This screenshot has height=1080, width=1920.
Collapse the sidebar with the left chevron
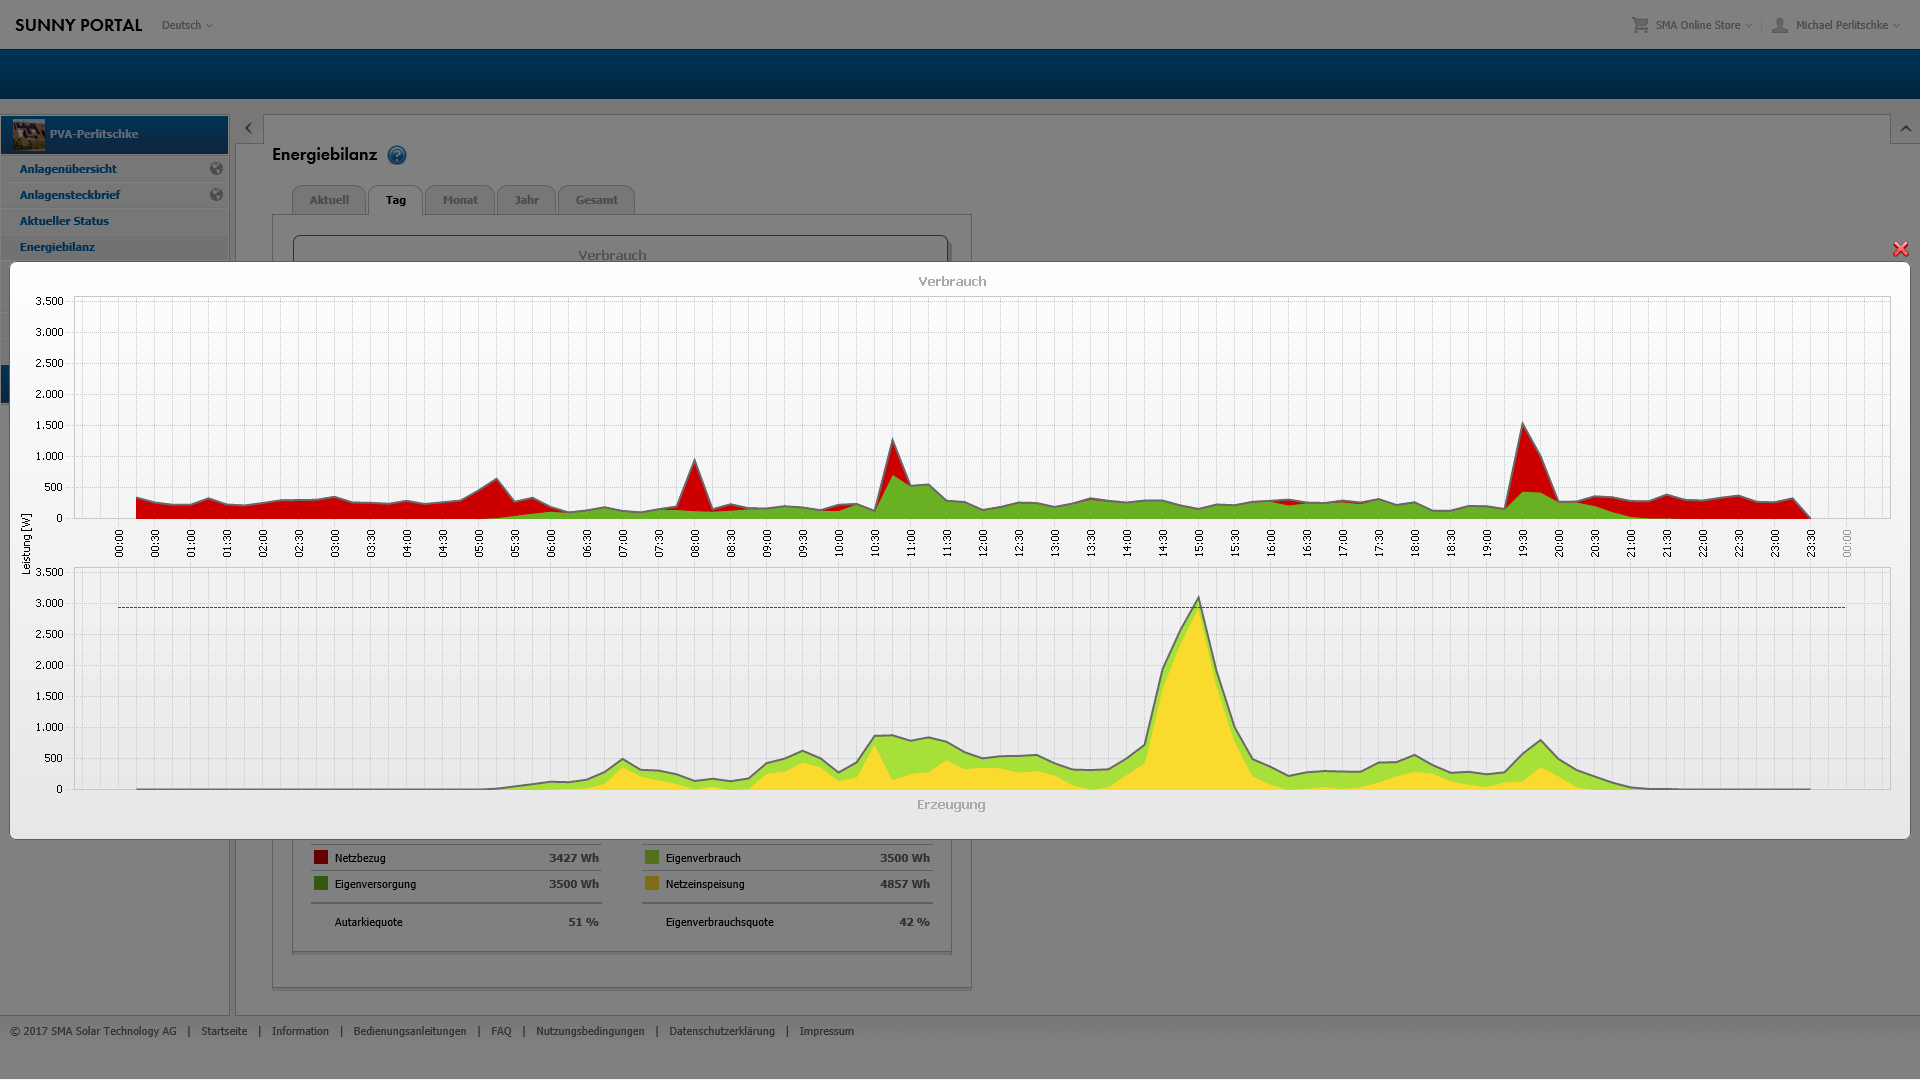249,128
